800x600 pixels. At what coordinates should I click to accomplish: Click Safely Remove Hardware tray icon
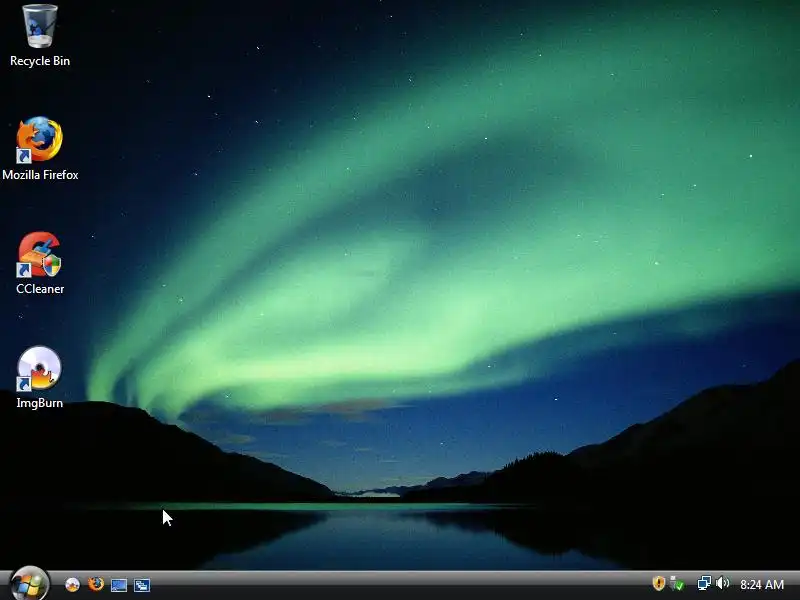click(x=677, y=583)
